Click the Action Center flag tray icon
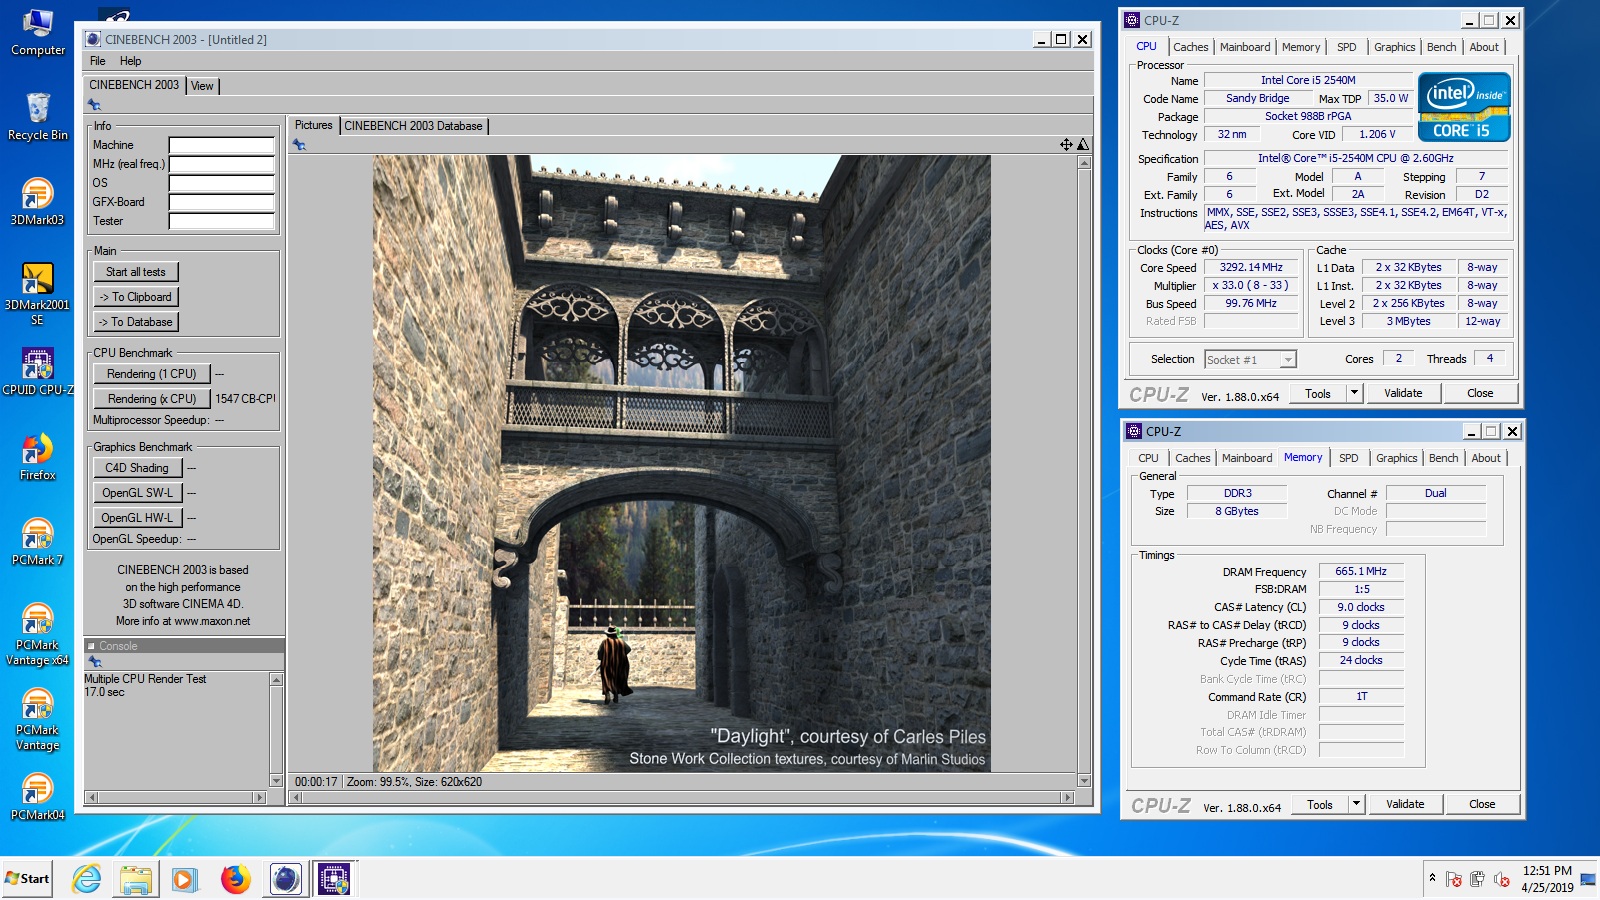 [1454, 879]
